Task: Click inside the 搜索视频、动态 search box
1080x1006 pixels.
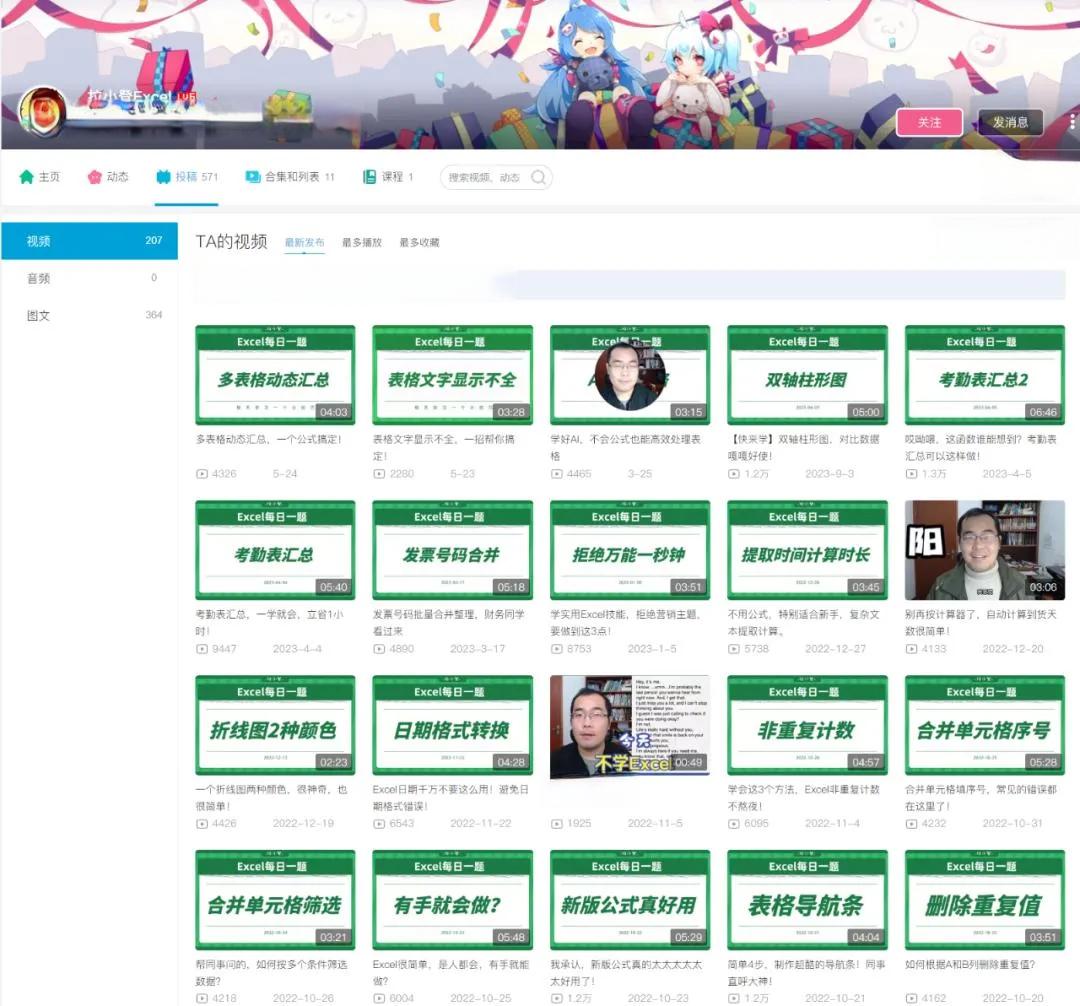Action: [484, 178]
